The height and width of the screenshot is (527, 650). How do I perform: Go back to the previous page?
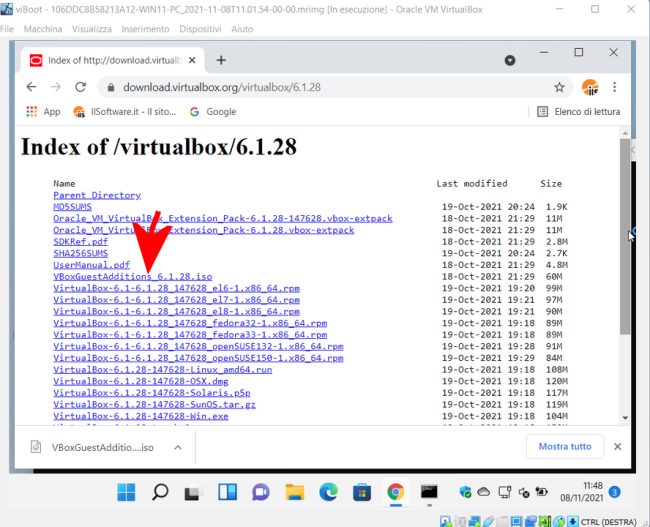click(x=31, y=87)
